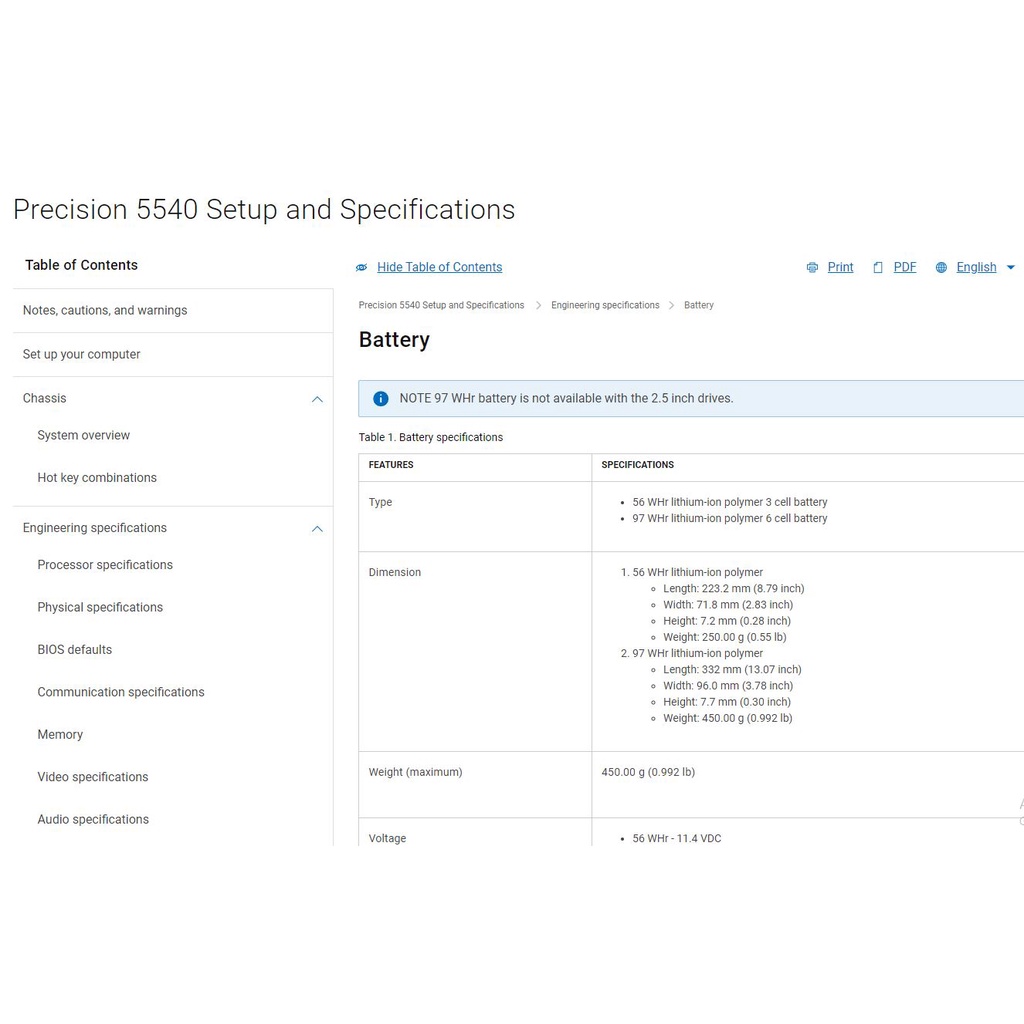Hide the Table of Contents link

pos(439,267)
